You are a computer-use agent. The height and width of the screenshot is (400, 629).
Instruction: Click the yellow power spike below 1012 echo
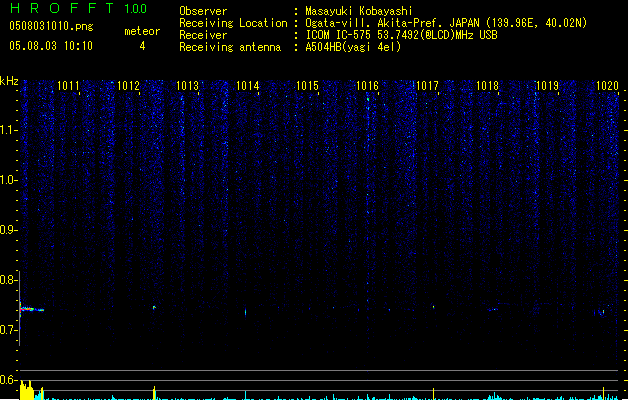click(154, 393)
